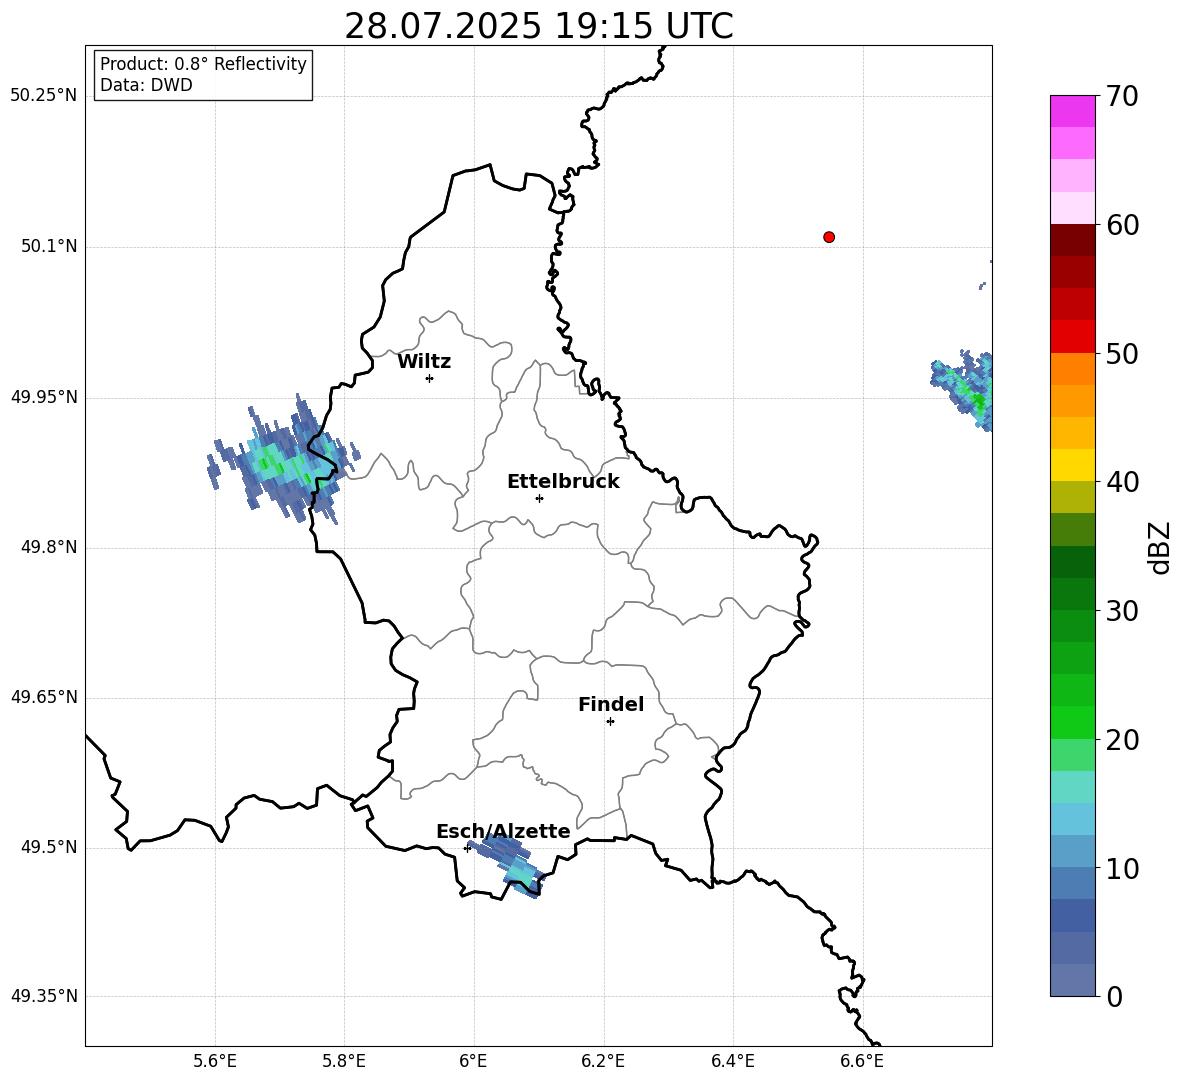Click the 'Findel' city label
The width and height of the screenshot is (1184, 1081).
611,704
